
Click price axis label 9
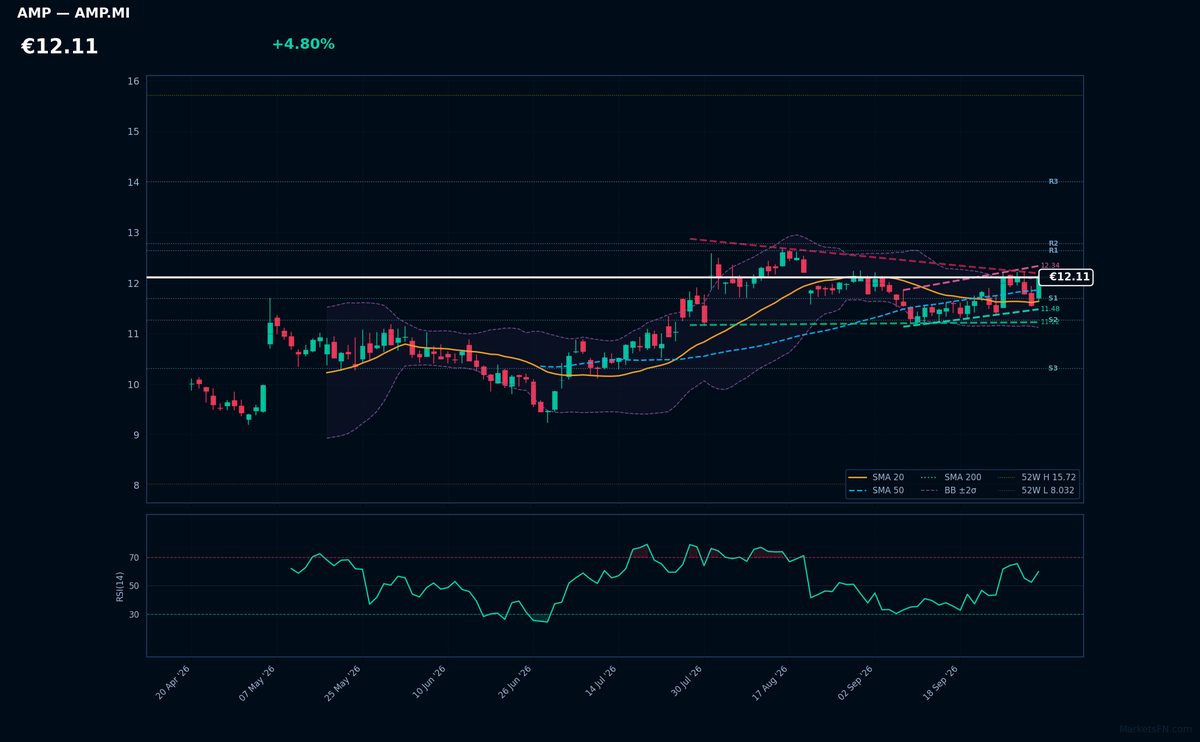pos(136,435)
